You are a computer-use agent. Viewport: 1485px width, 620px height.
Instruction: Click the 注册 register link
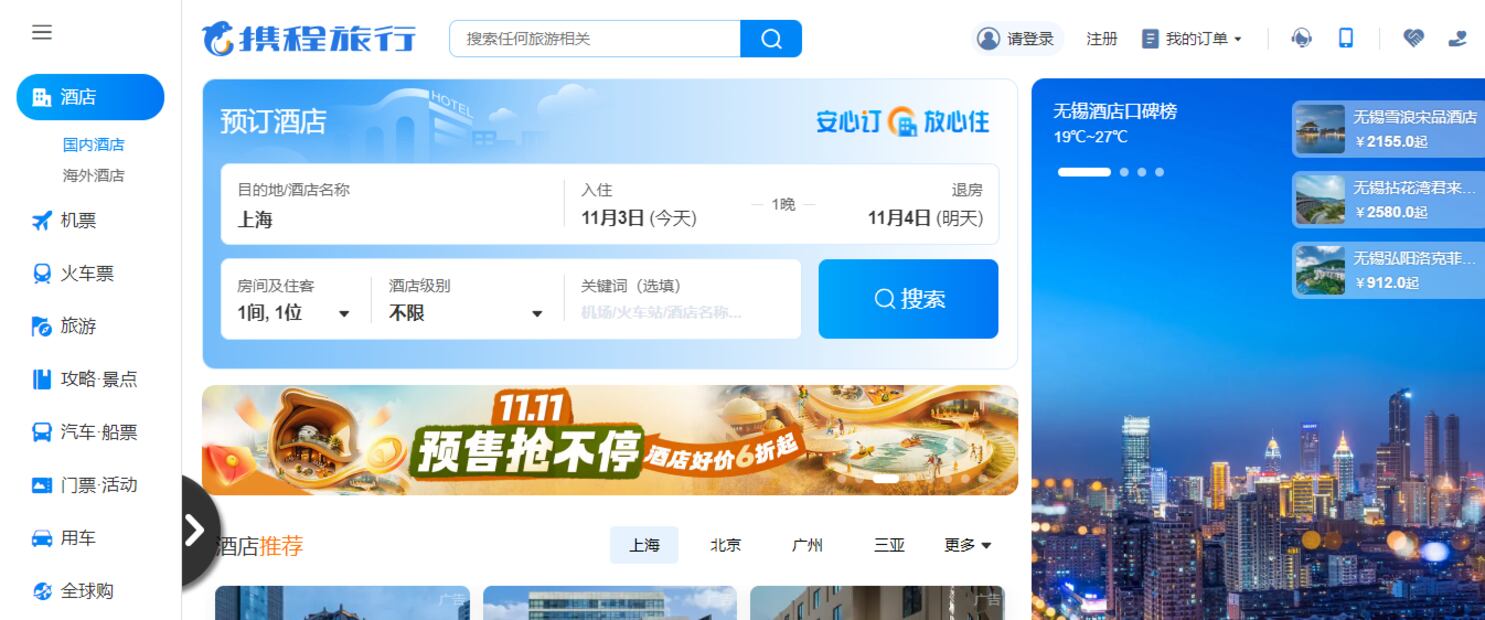[1102, 39]
